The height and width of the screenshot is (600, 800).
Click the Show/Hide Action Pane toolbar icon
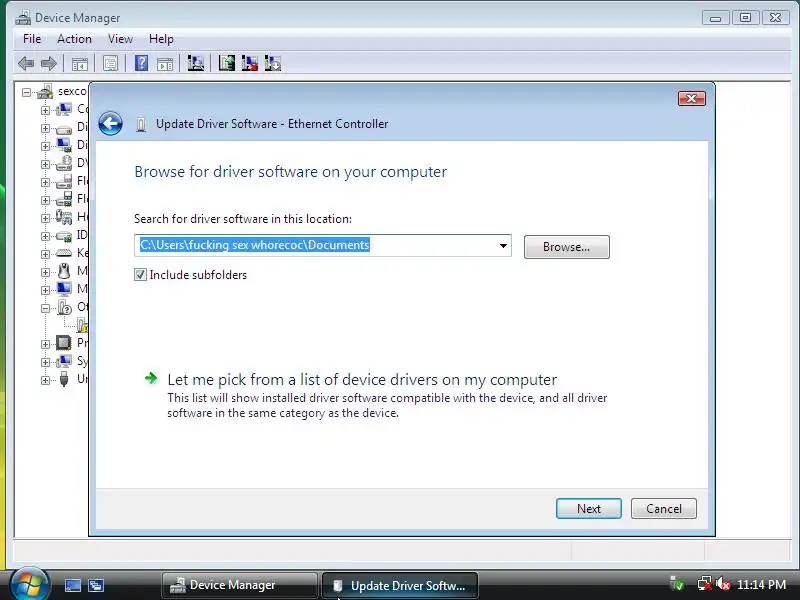click(x=165, y=64)
